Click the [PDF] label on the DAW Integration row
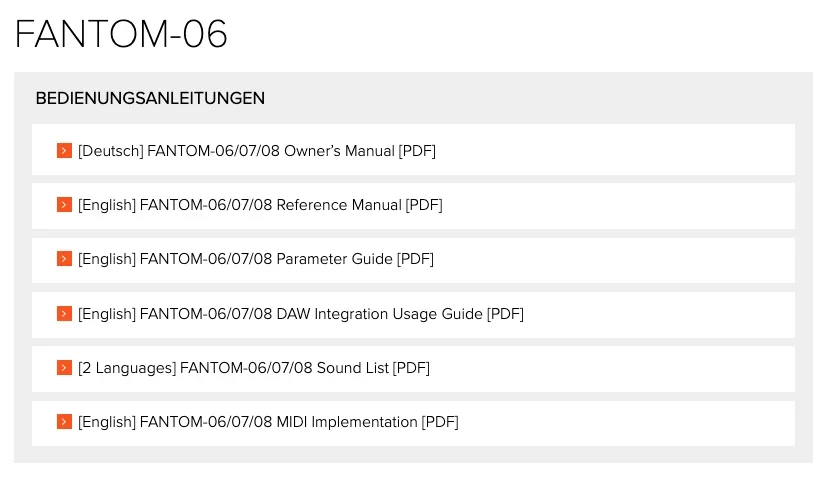 point(505,314)
